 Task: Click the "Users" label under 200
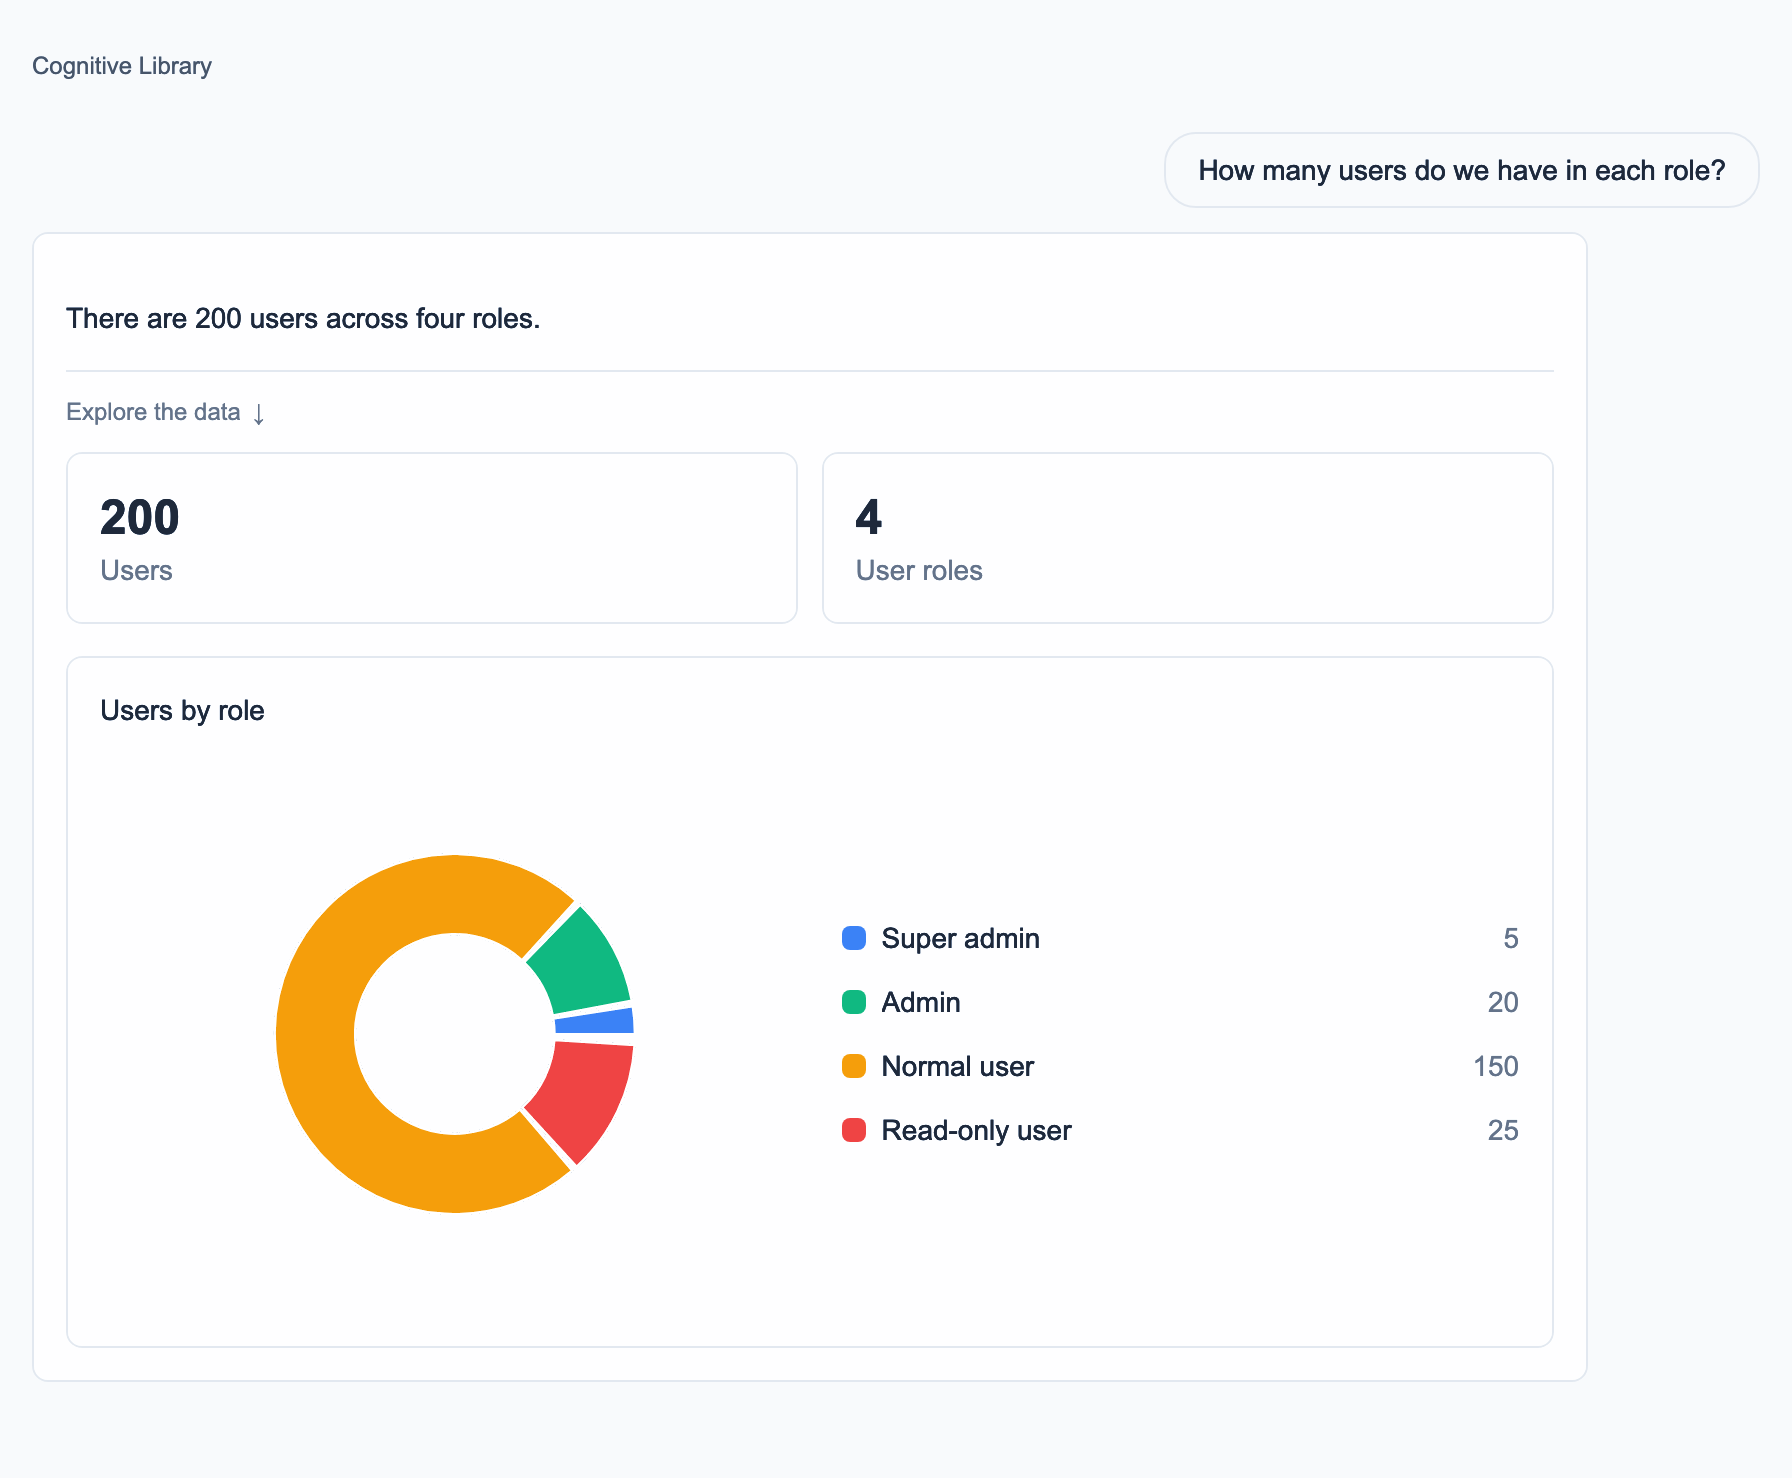pos(136,570)
